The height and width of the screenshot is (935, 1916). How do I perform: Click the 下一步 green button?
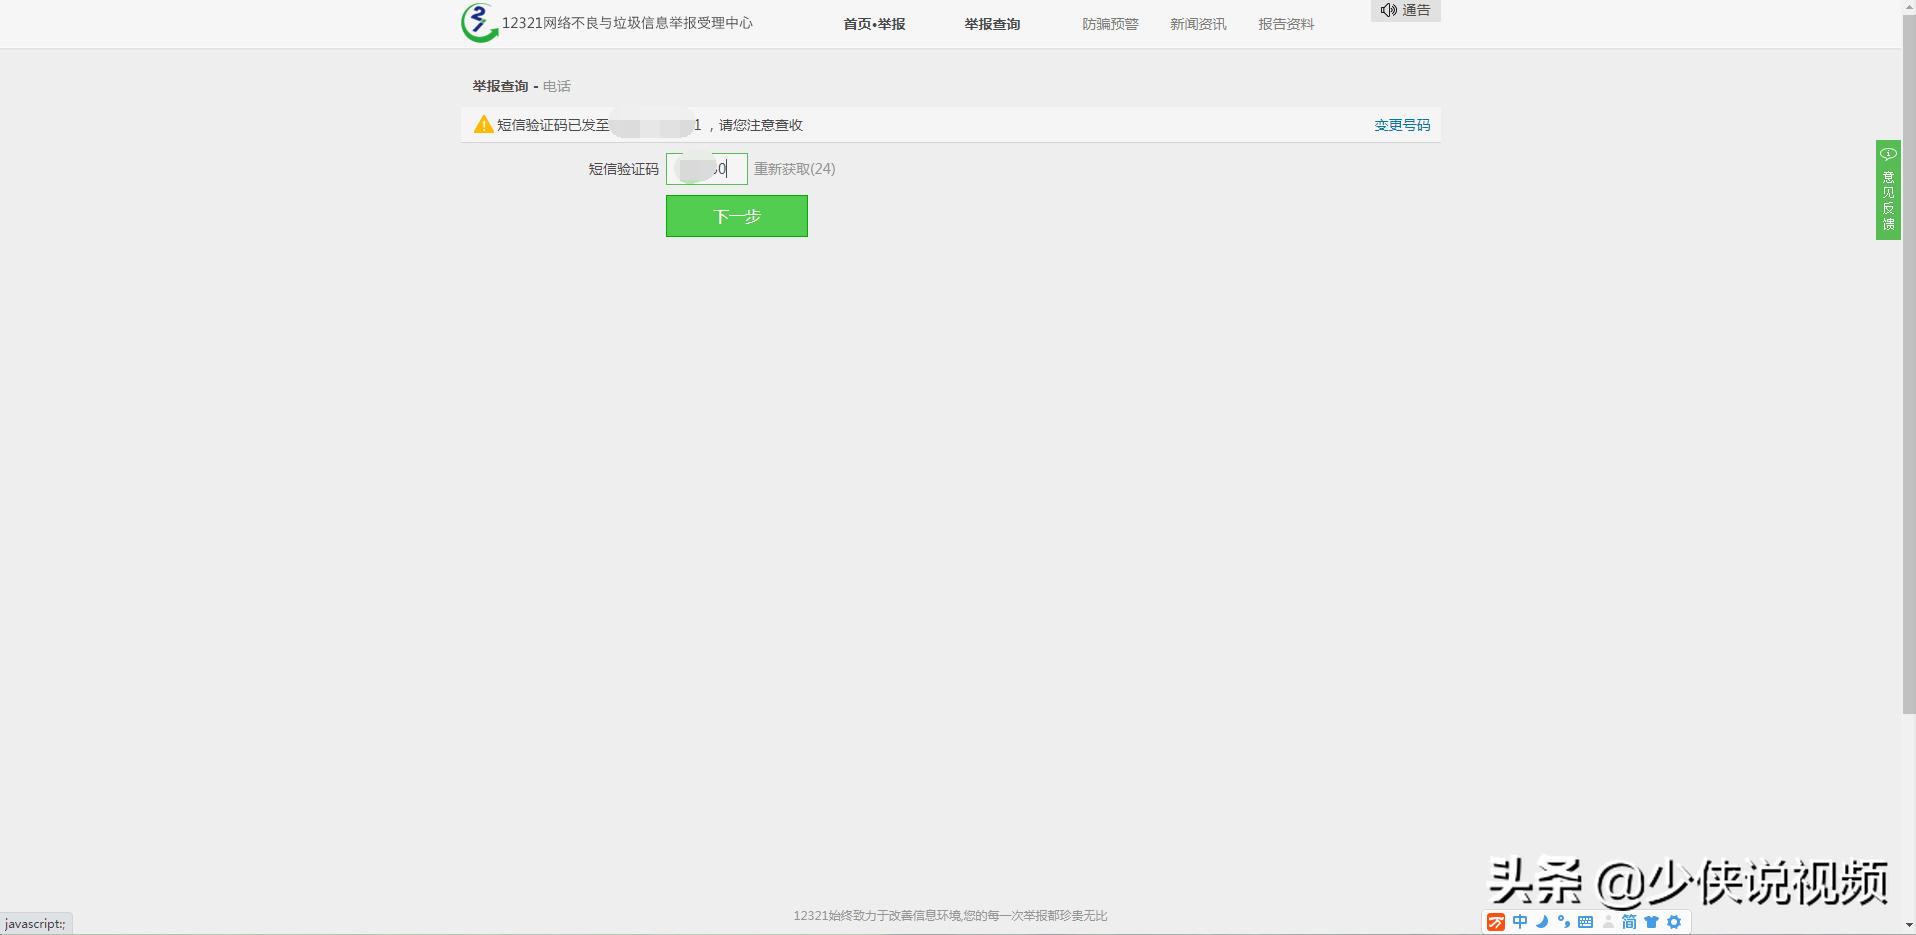pos(736,215)
